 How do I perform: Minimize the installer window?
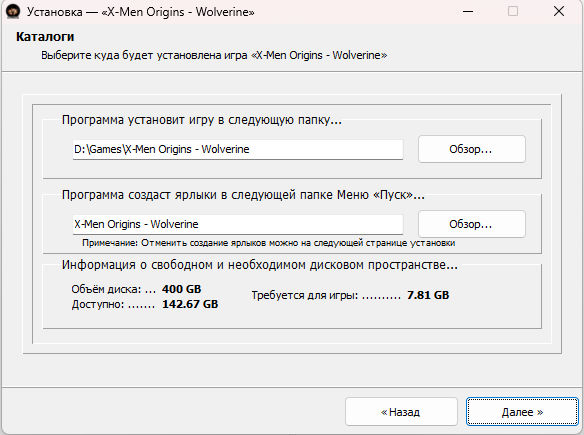(468, 11)
